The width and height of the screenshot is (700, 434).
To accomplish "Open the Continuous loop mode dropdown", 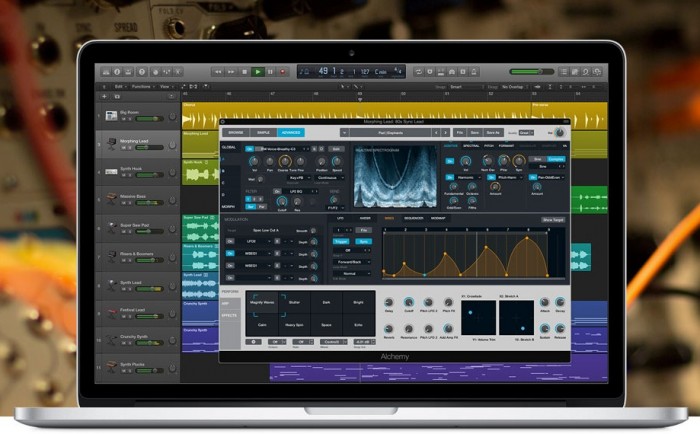I will coord(329,178).
